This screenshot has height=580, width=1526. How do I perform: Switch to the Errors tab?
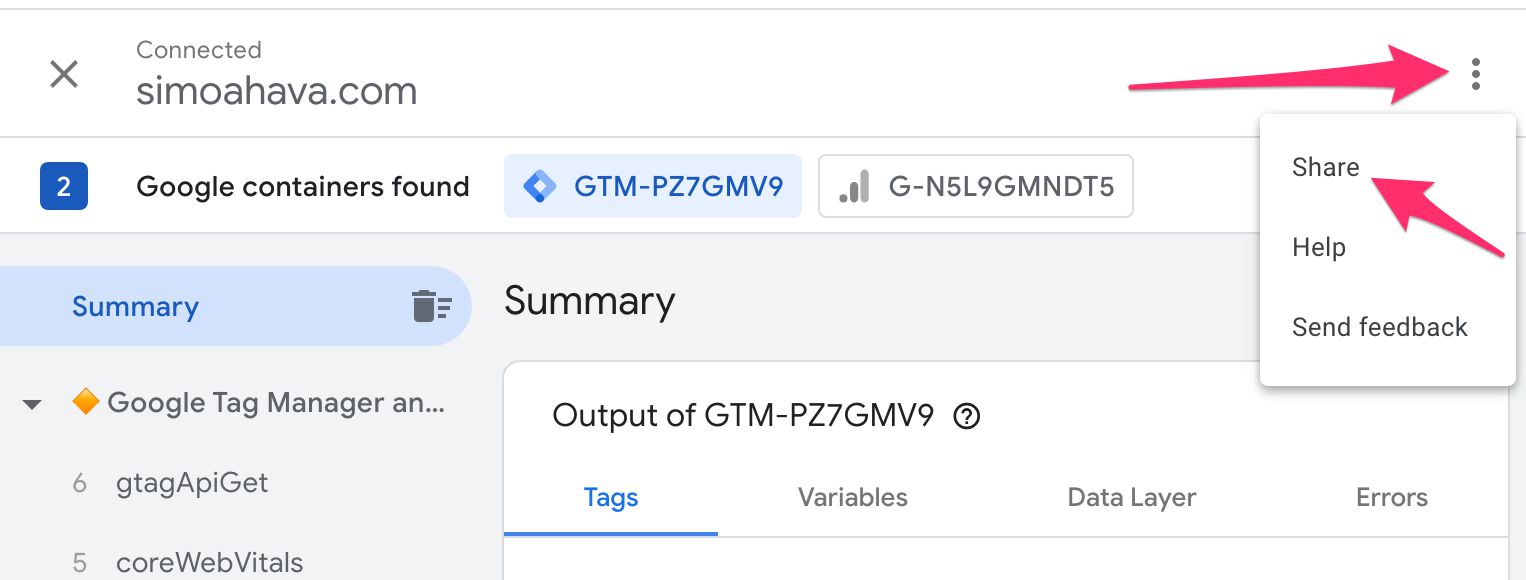(x=1392, y=498)
